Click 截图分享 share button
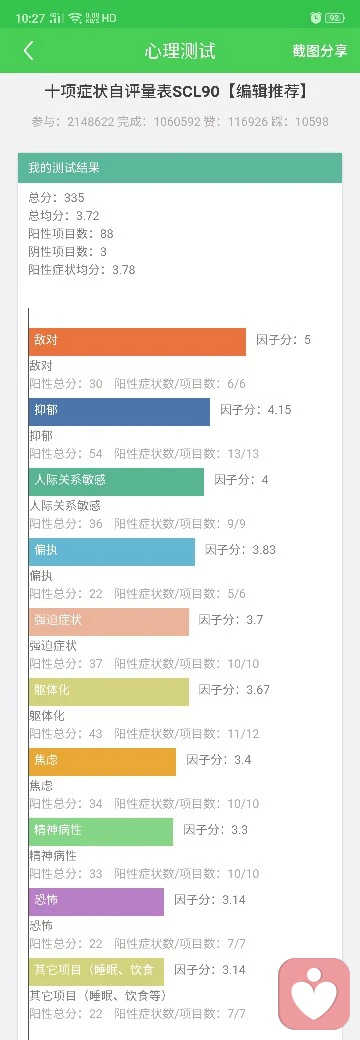 320,51
